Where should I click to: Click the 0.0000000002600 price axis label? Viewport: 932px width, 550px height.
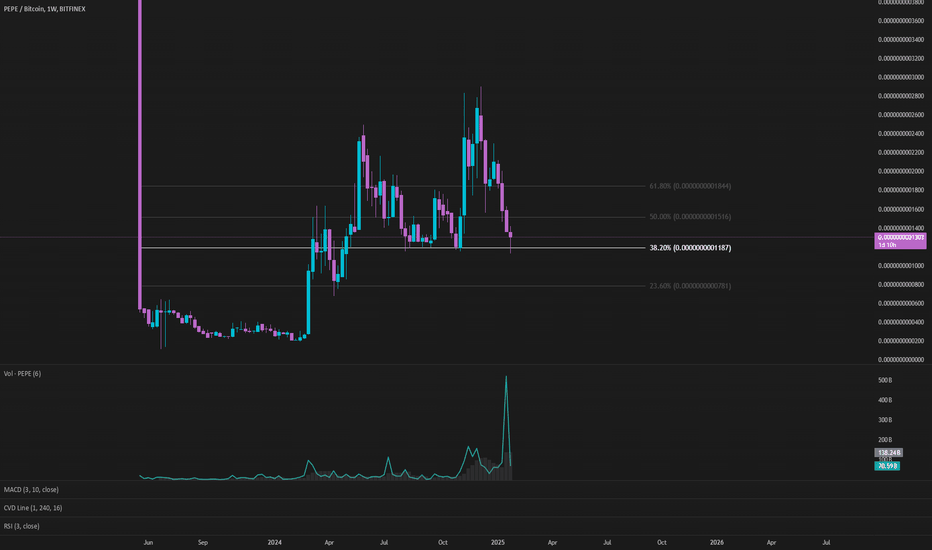click(x=901, y=115)
